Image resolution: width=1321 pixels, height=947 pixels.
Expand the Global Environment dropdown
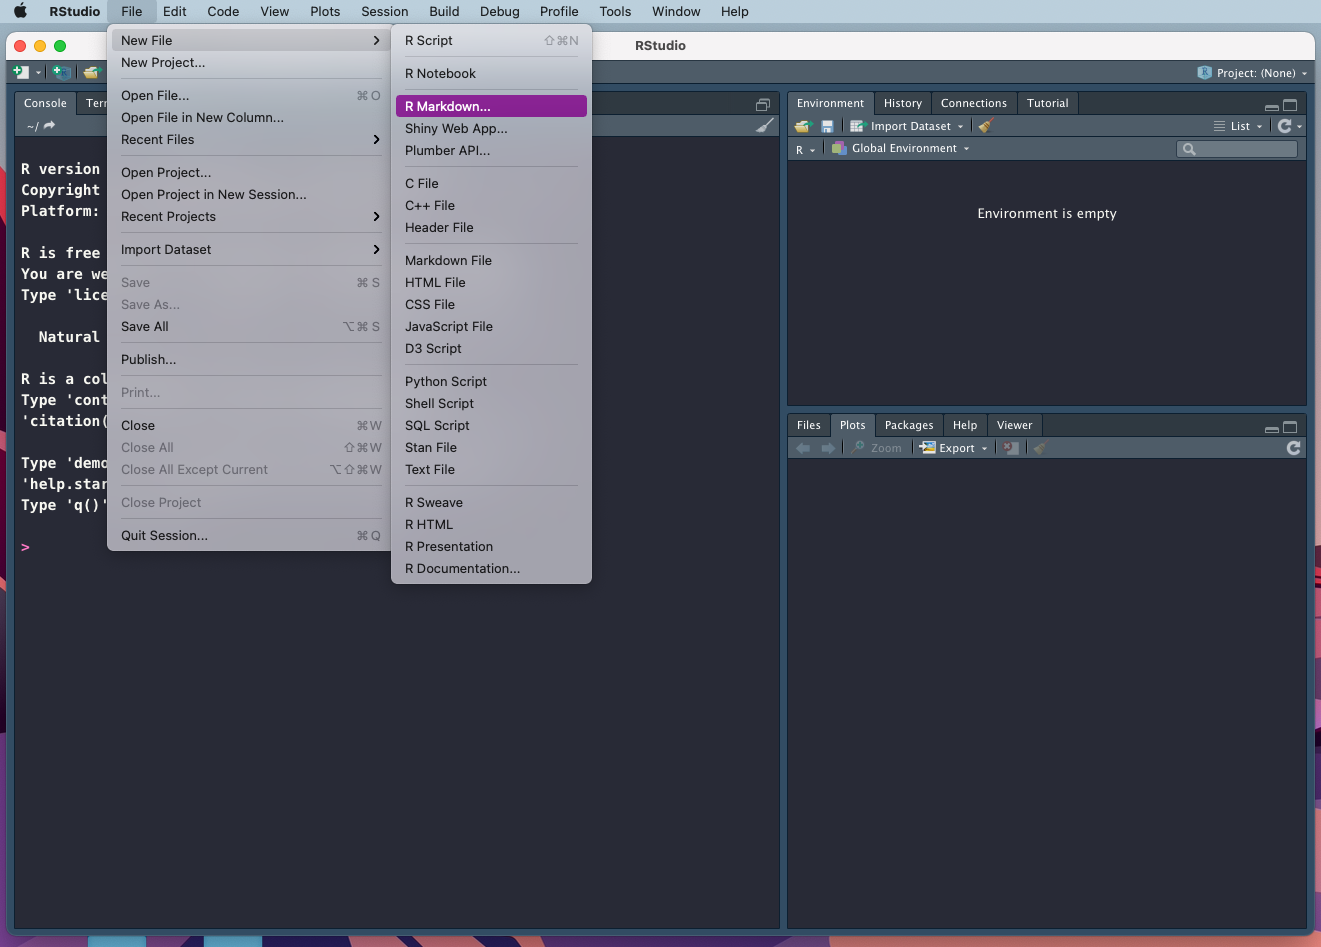898,148
